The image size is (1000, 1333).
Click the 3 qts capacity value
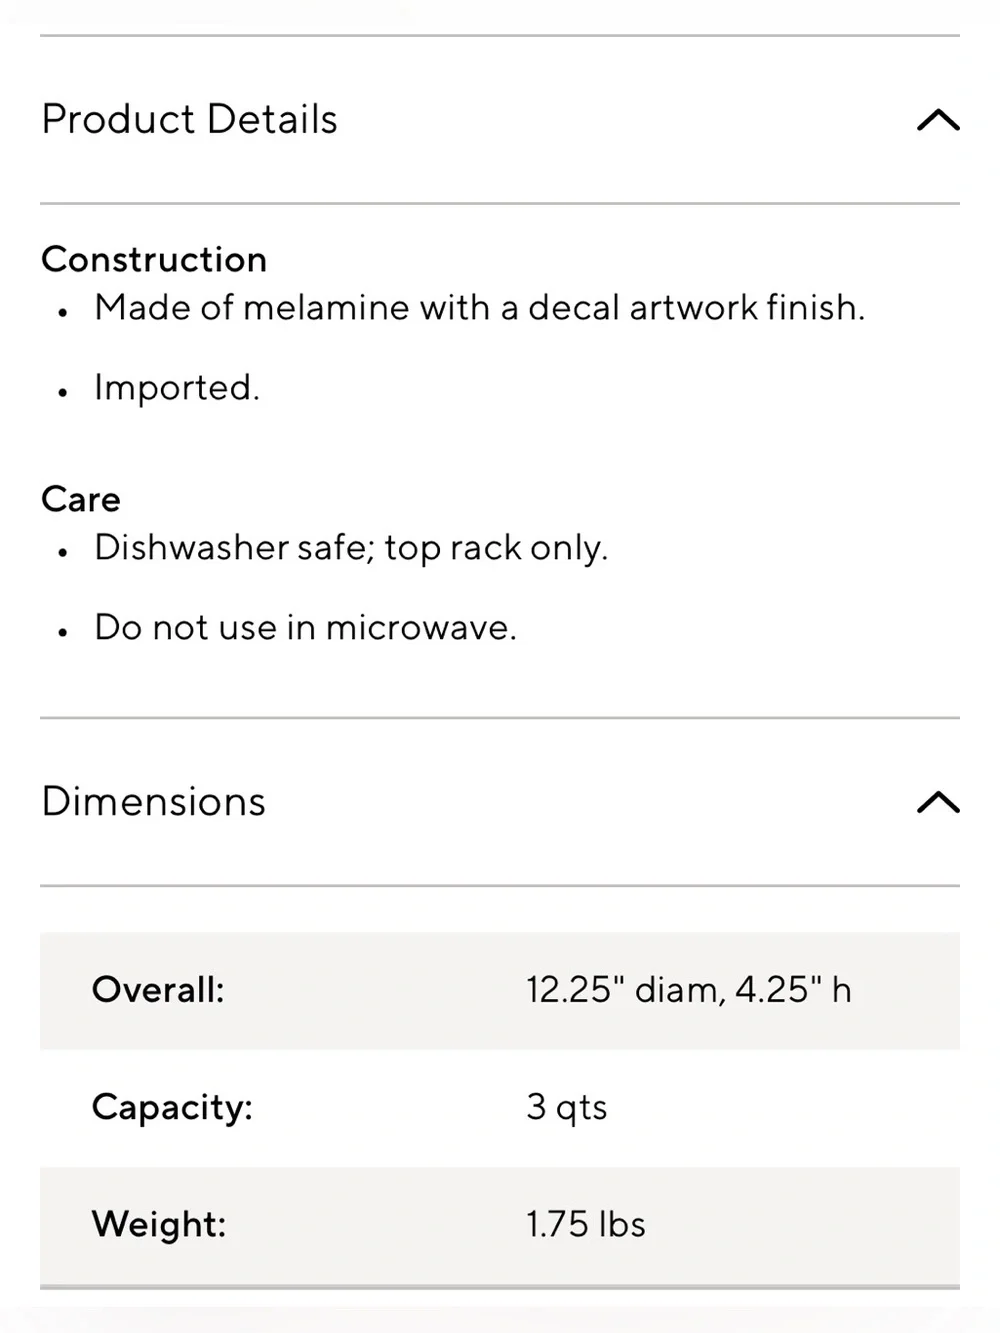567,1108
